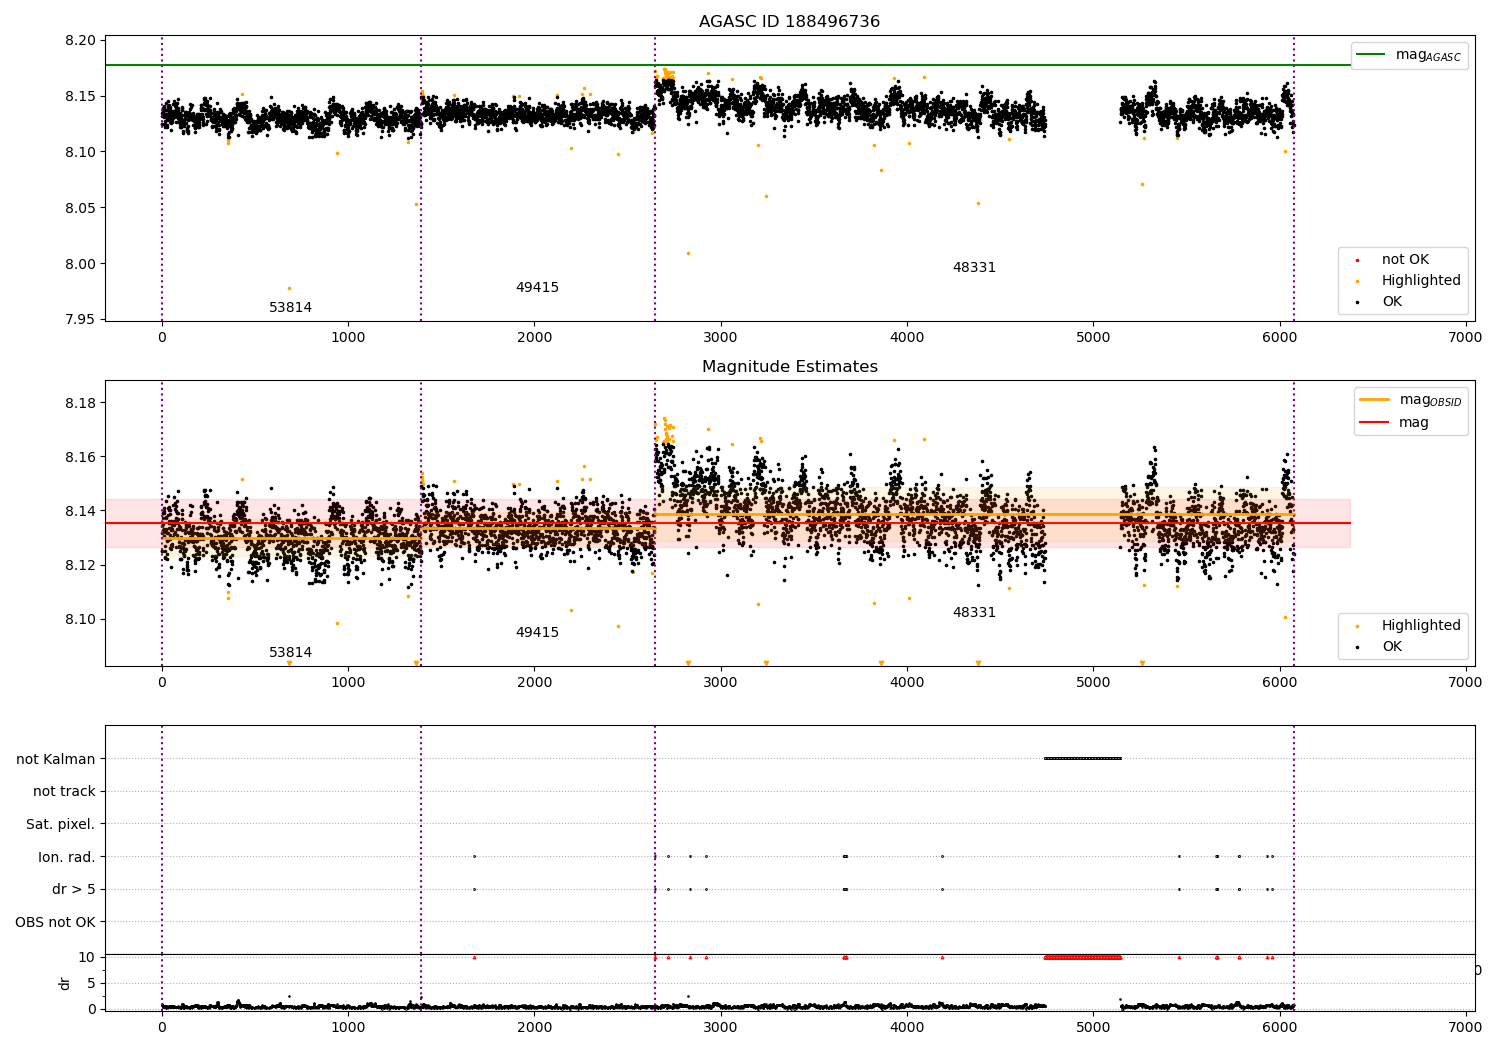The height and width of the screenshot is (1050, 1500).
Task: Click OBSID label 49415 in the top plot
Action: (537, 288)
